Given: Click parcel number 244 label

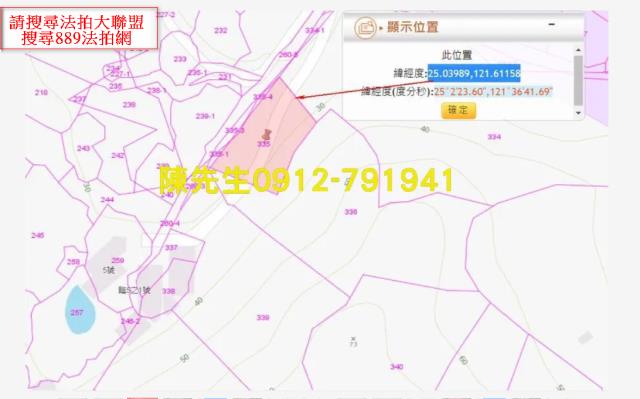Looking at the screenshot, I should pos(107,200).
